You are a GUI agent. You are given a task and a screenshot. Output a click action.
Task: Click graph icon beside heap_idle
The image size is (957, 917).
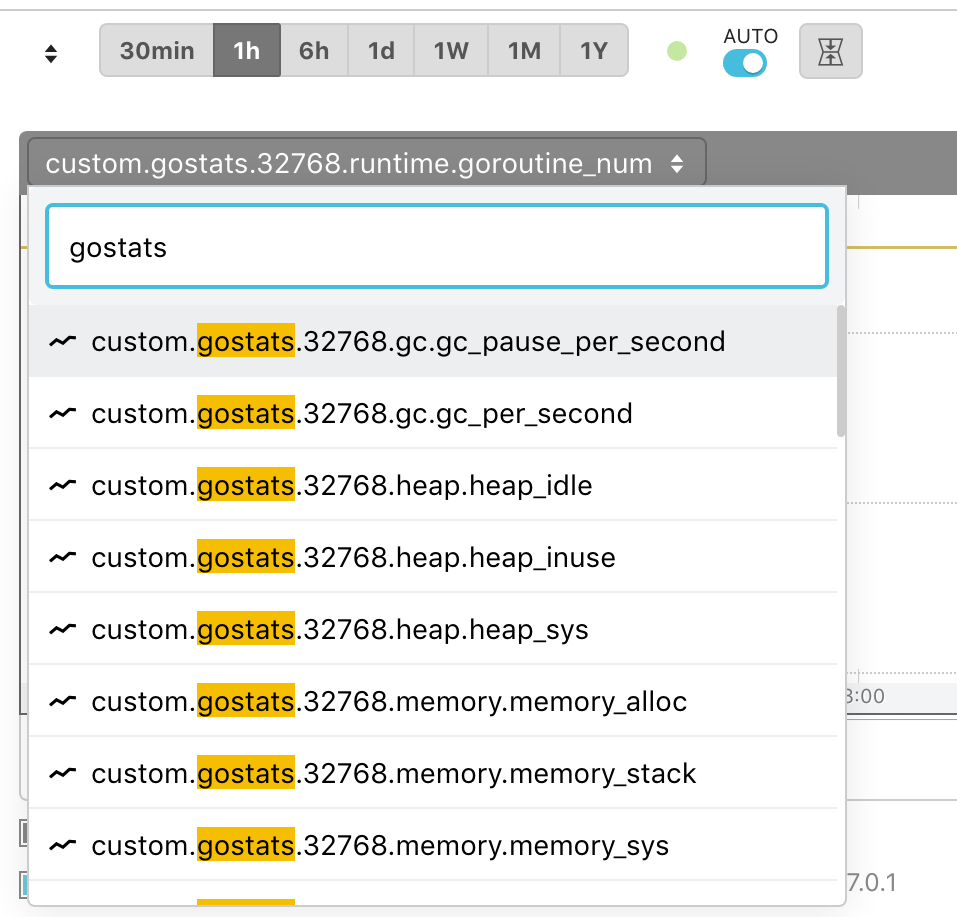tap(63, 485)
